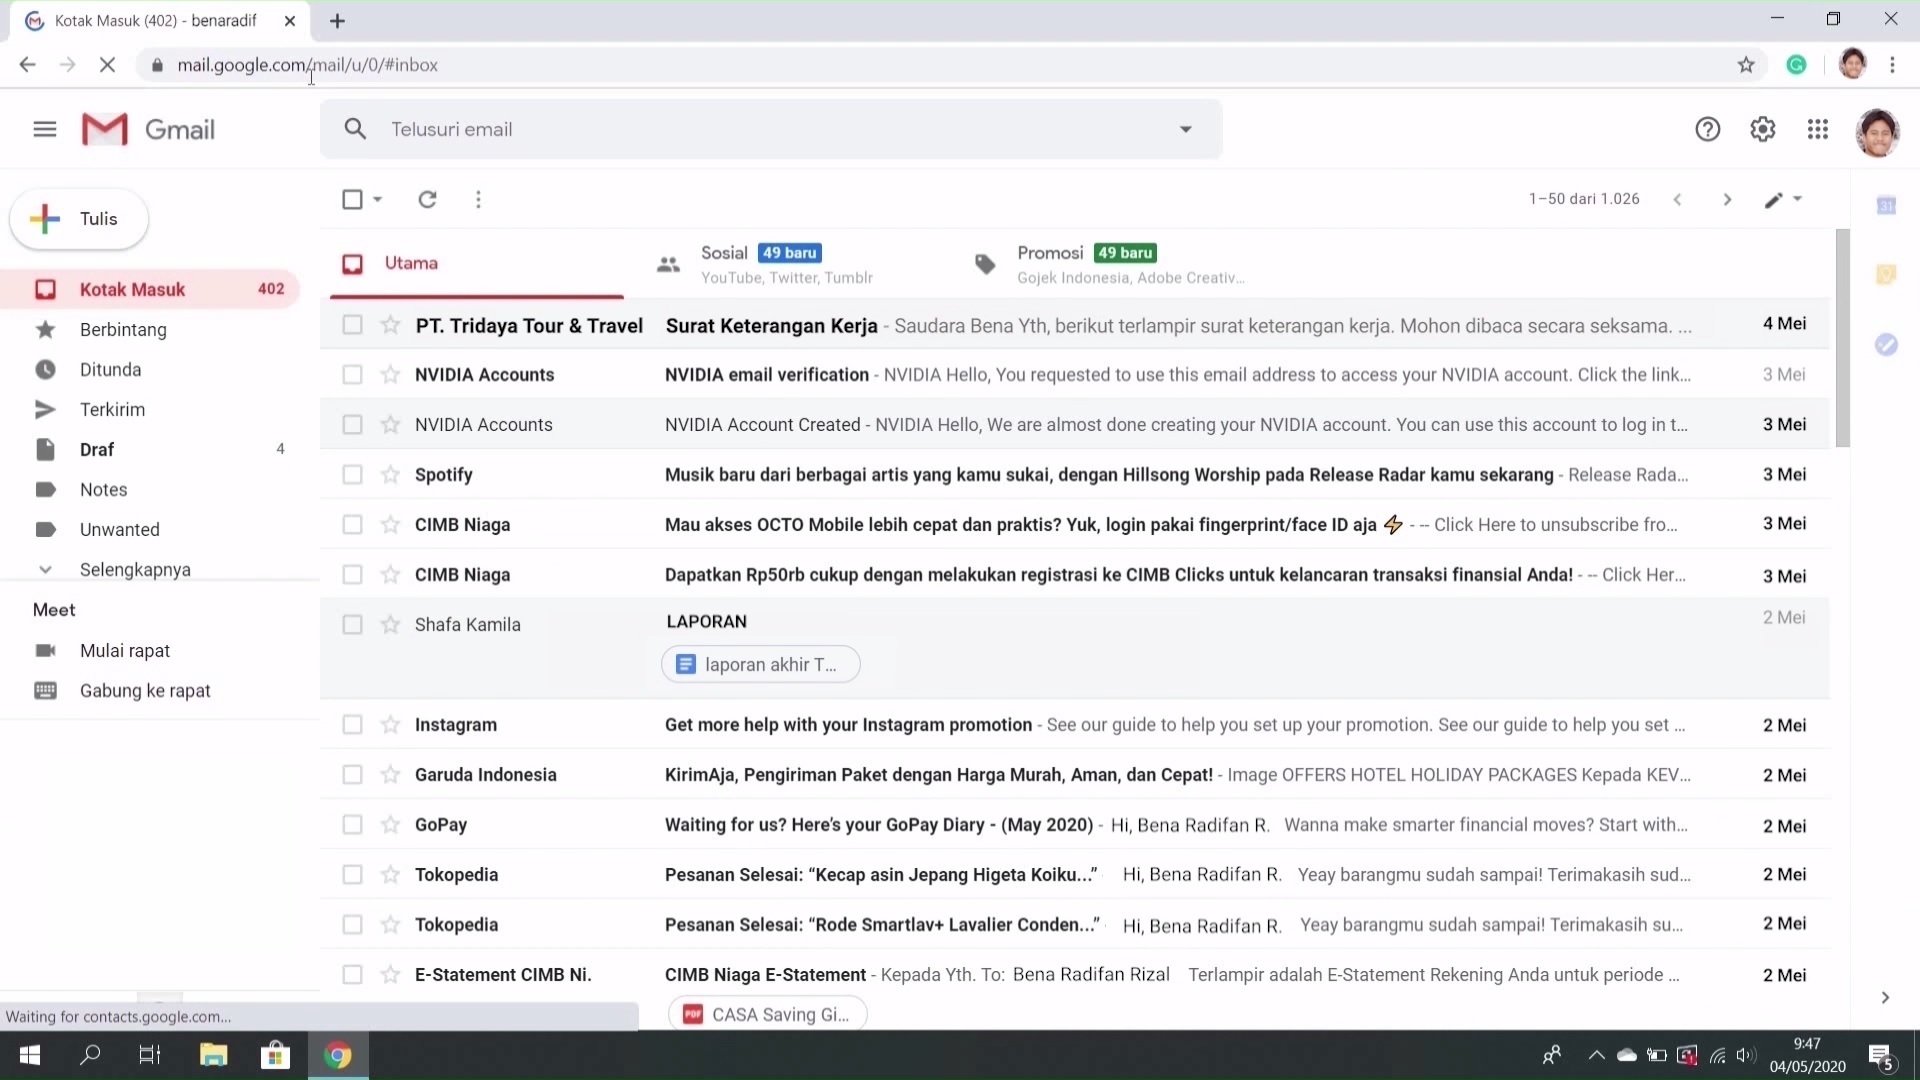Open Task View on the taskbar
This screenshot has width=1920, height=1080.
[x=150, y=1055]
